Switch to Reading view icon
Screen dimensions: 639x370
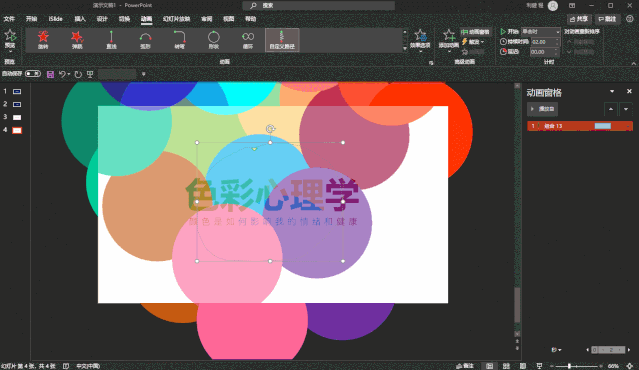[x=523, y=366]
